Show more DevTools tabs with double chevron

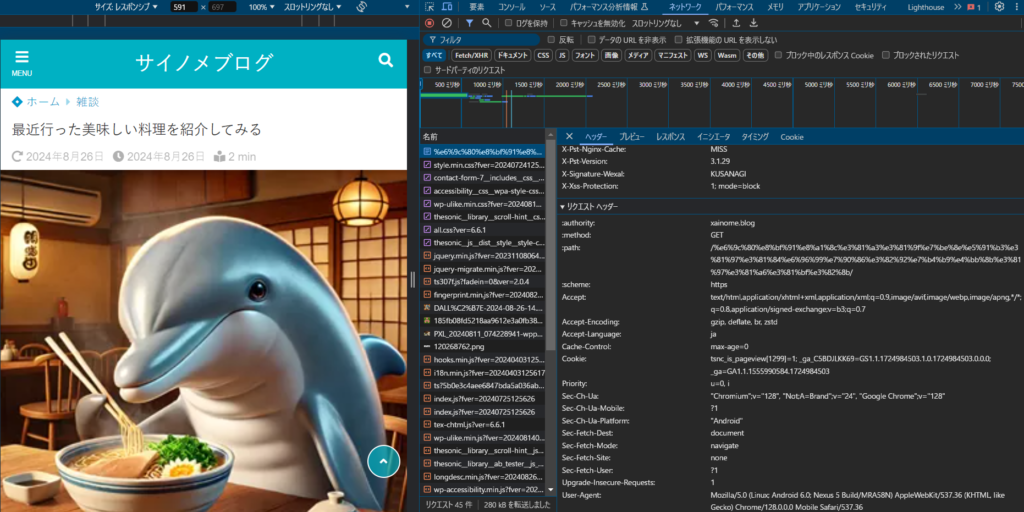point(957,7)
